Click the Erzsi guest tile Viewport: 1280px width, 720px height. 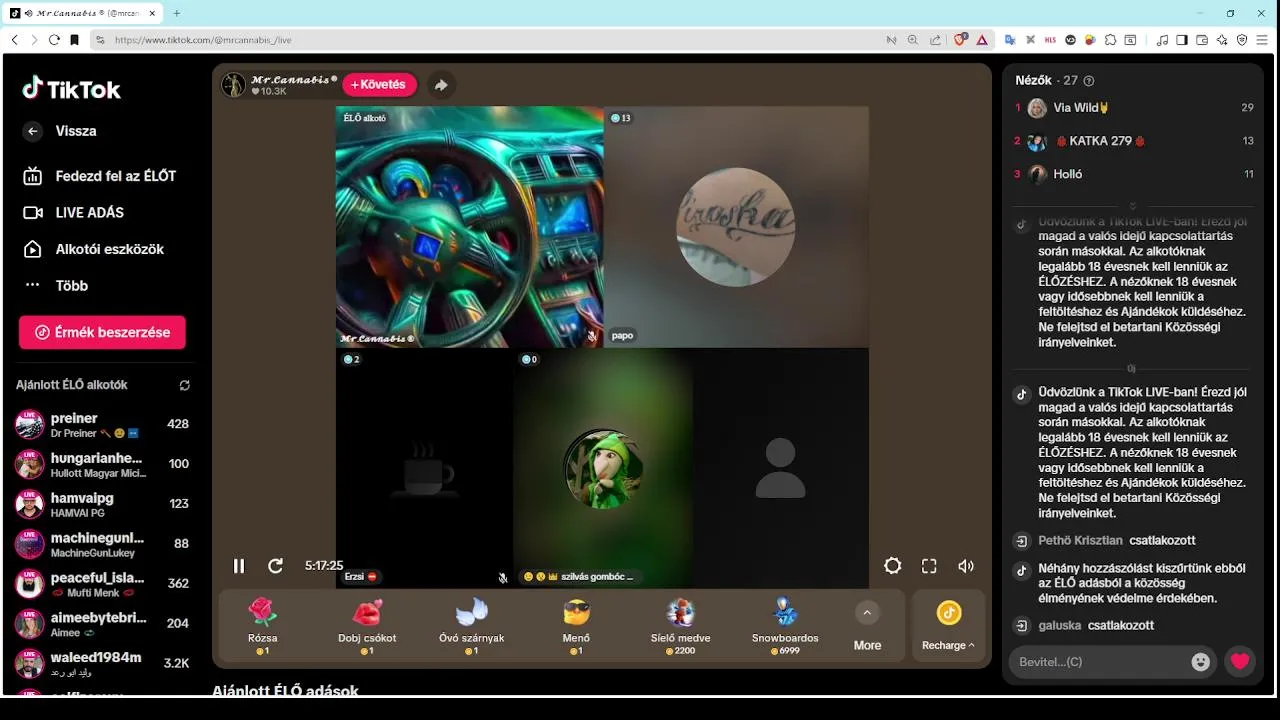pyautogui.click(x=424, y=468)
